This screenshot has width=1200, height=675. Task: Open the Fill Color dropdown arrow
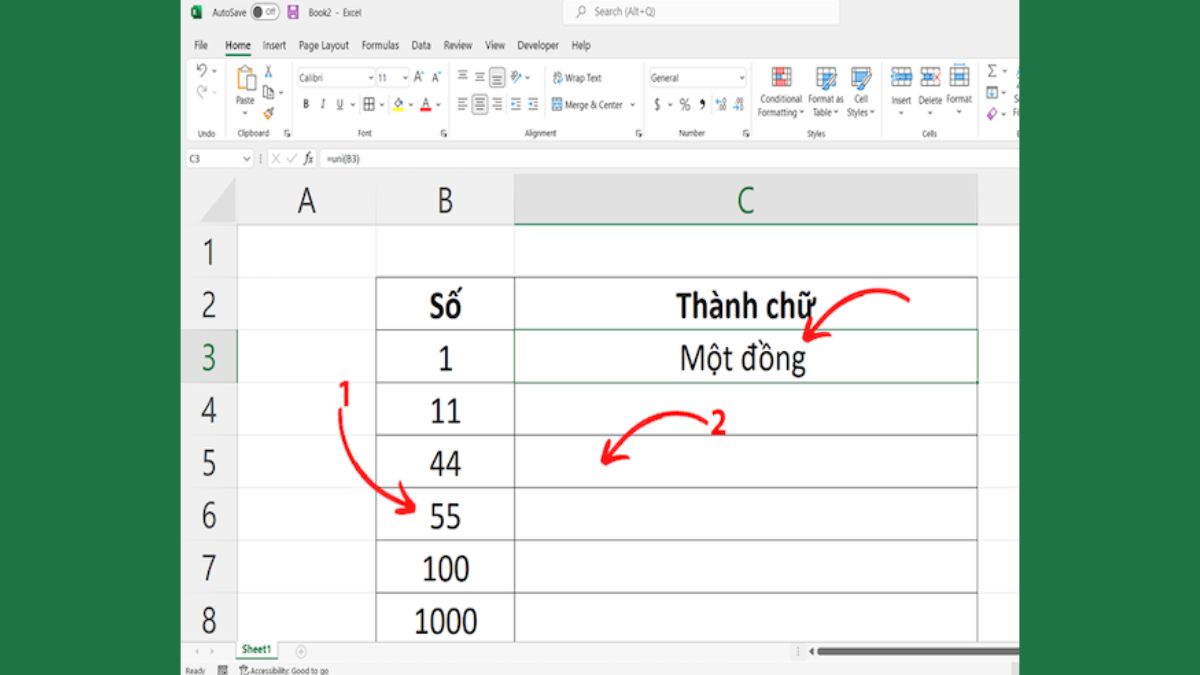pos(410,104)
